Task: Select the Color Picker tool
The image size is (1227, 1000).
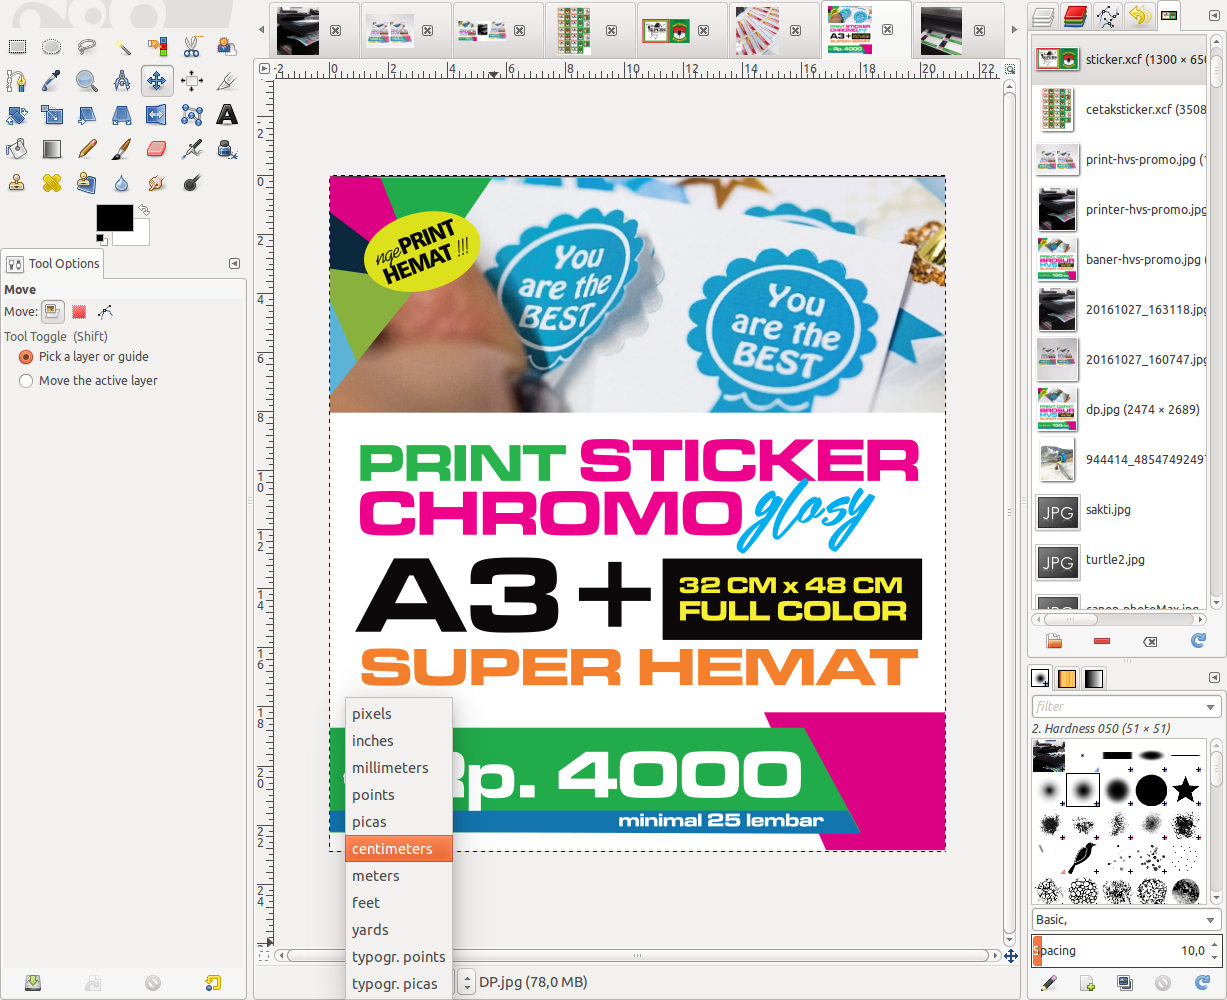Action: tap(52, 80)
